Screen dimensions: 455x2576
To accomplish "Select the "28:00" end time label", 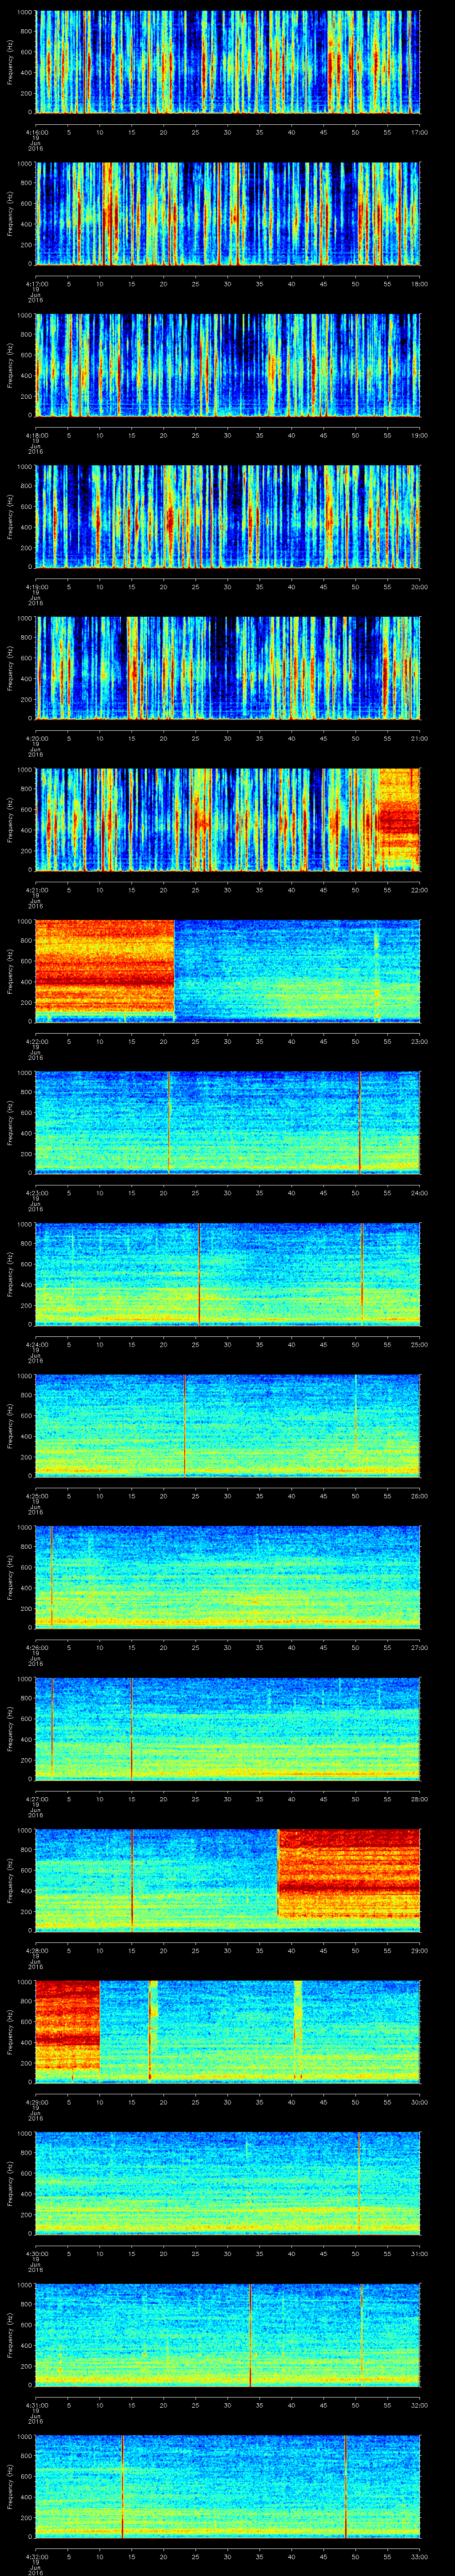I will (419, 1799).
